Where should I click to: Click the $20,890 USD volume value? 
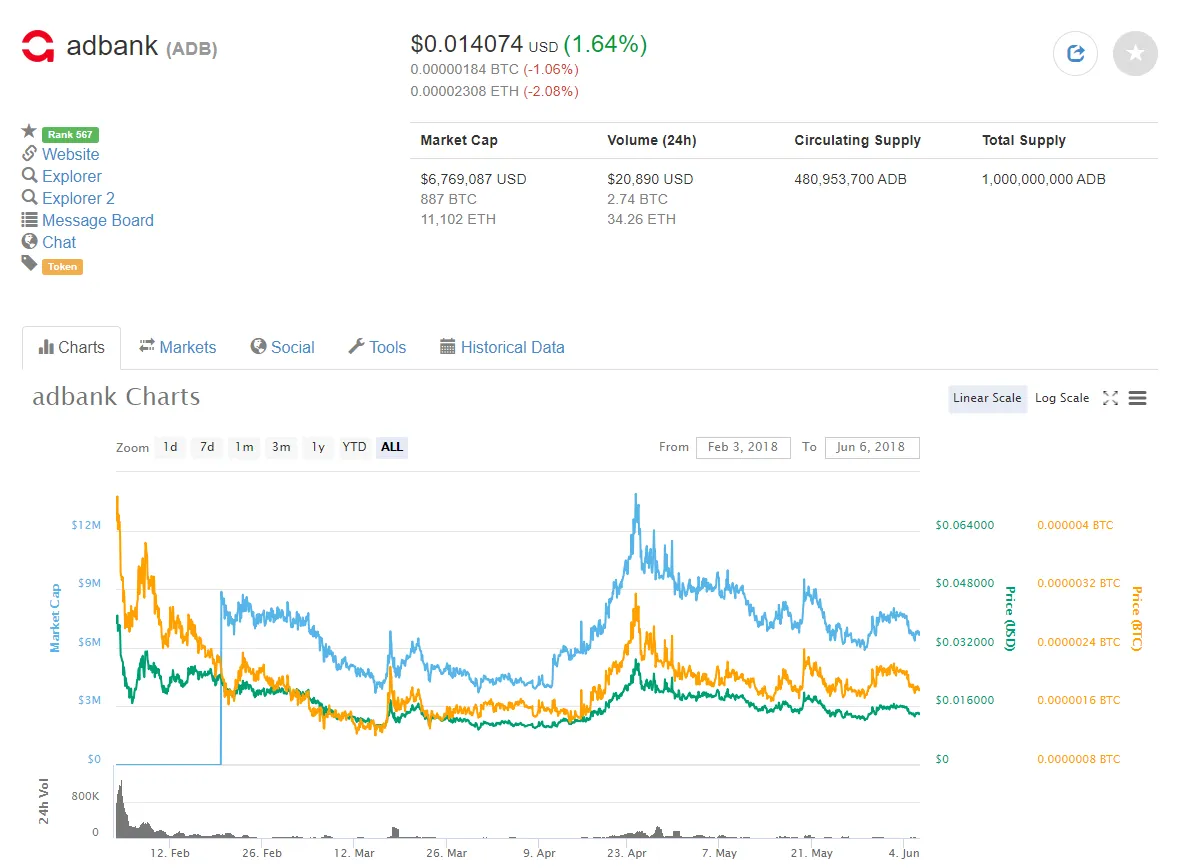tap(650, 179)
